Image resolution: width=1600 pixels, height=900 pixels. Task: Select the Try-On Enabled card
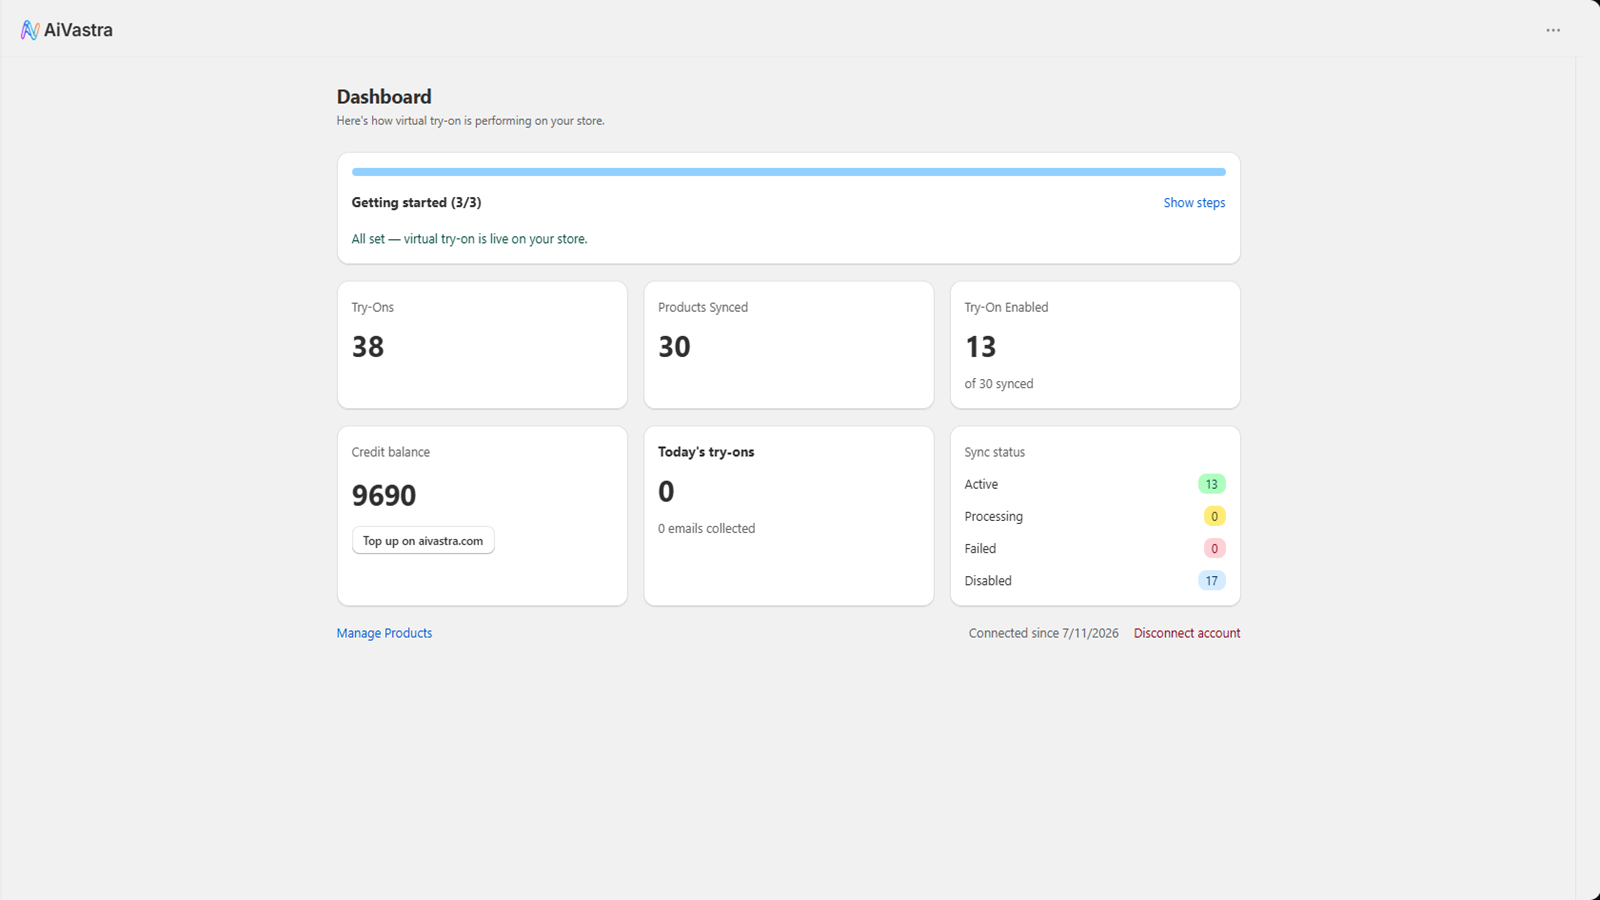[x=1095, y=345]
